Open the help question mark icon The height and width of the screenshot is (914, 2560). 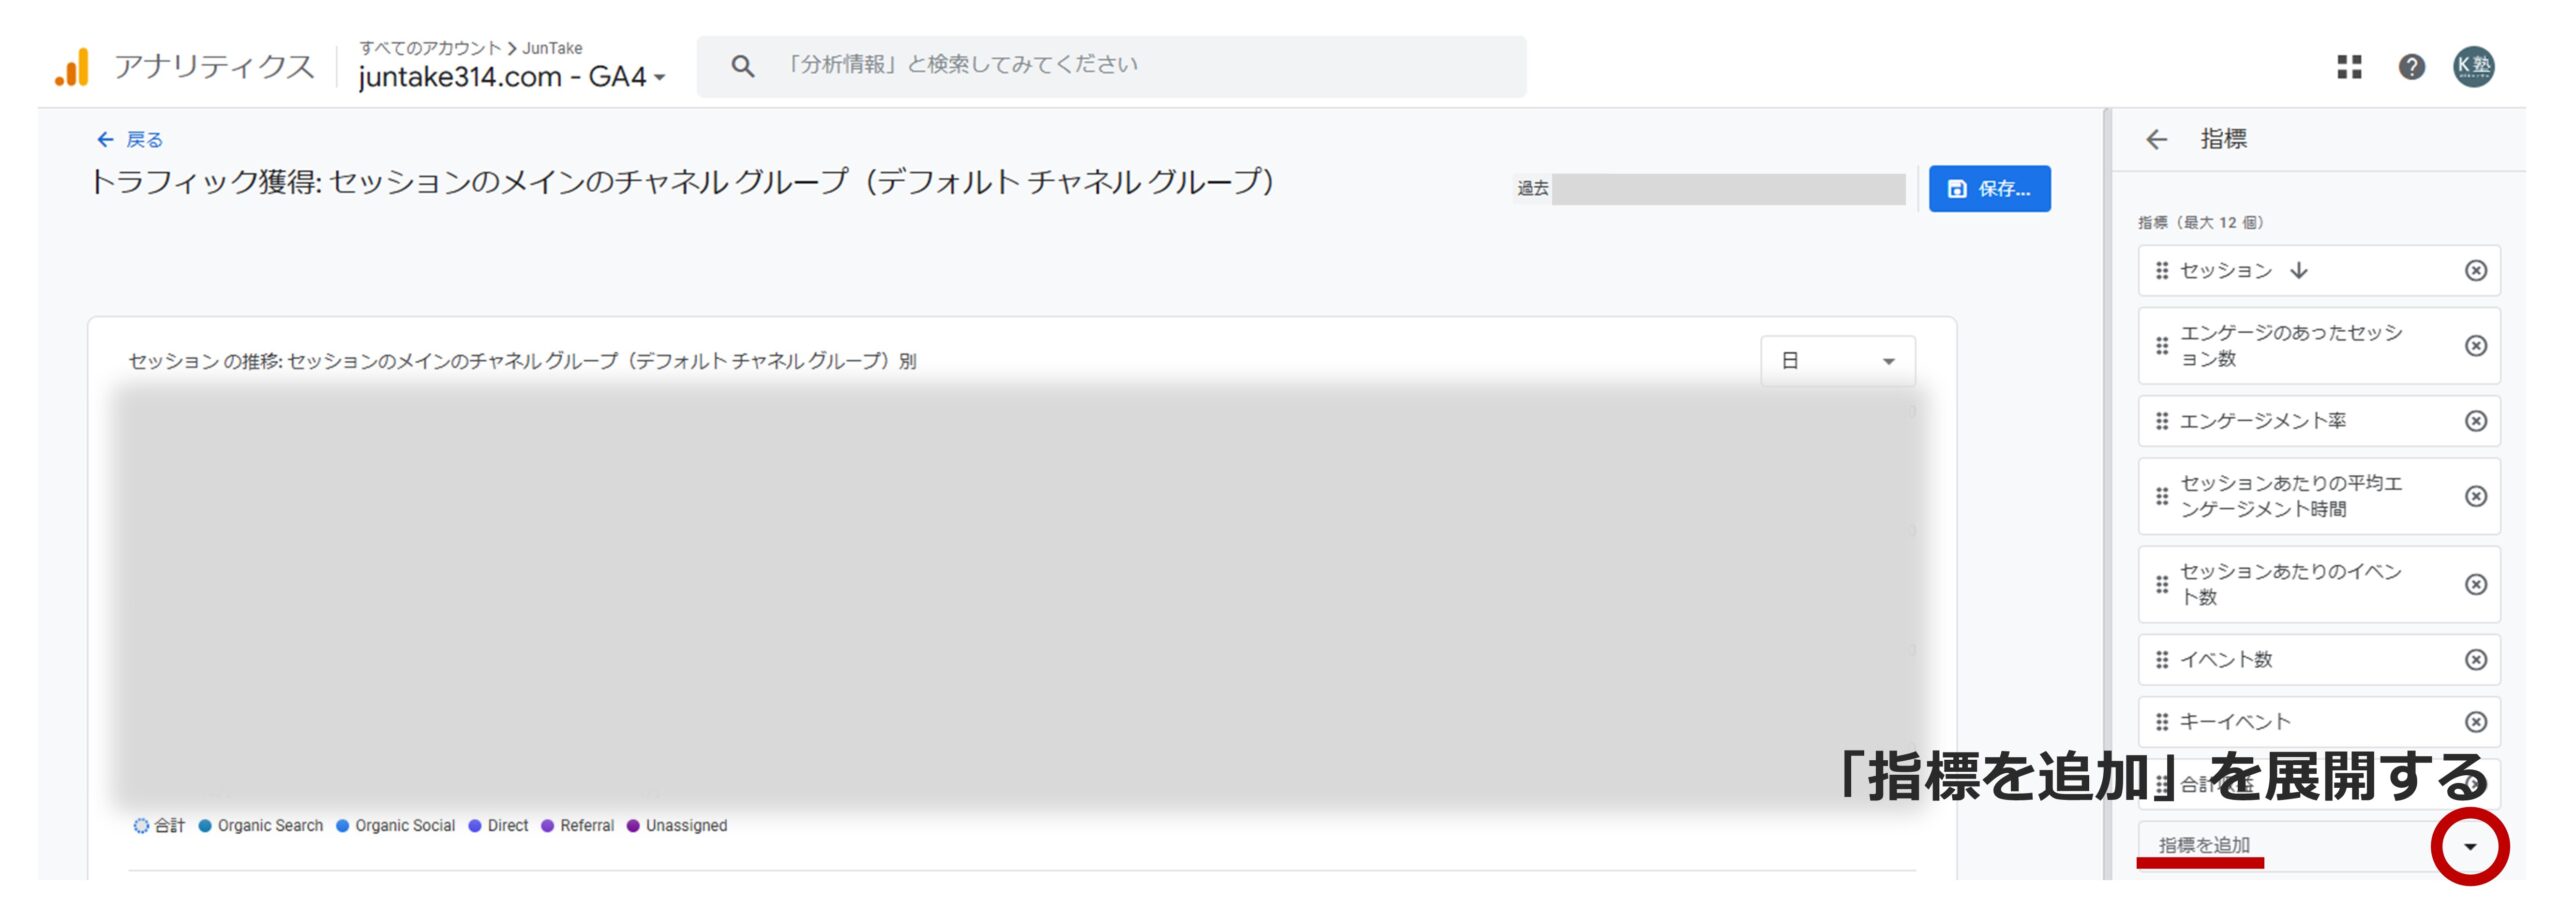[x=2412, y=66]
